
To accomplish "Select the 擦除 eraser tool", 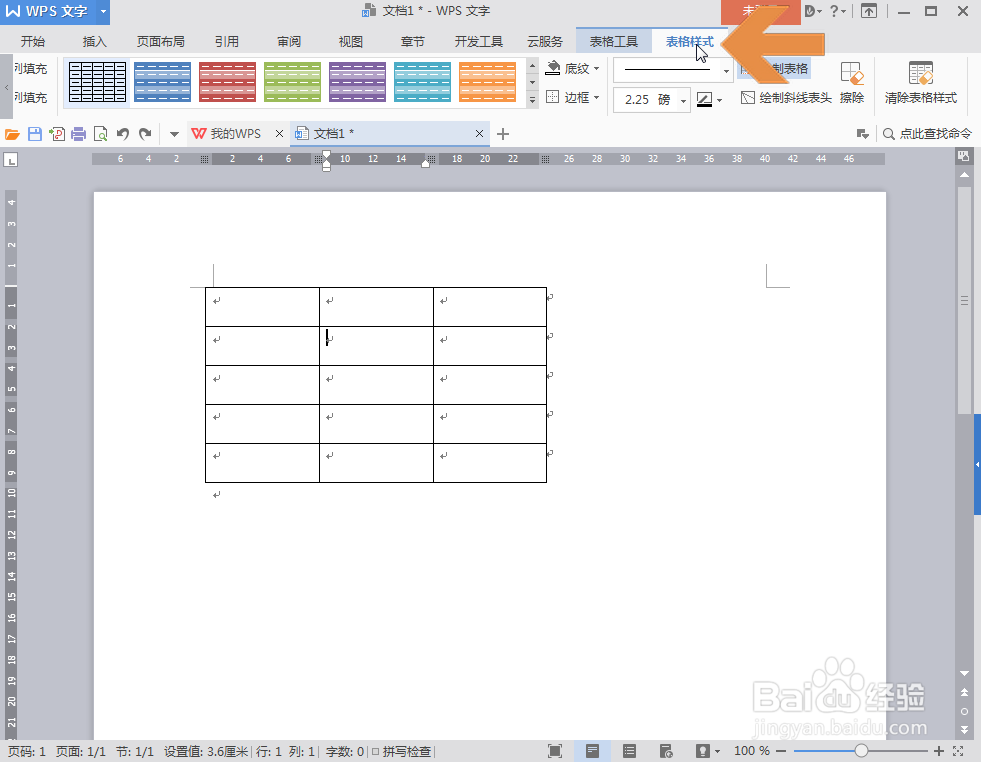I will [851, 83].
